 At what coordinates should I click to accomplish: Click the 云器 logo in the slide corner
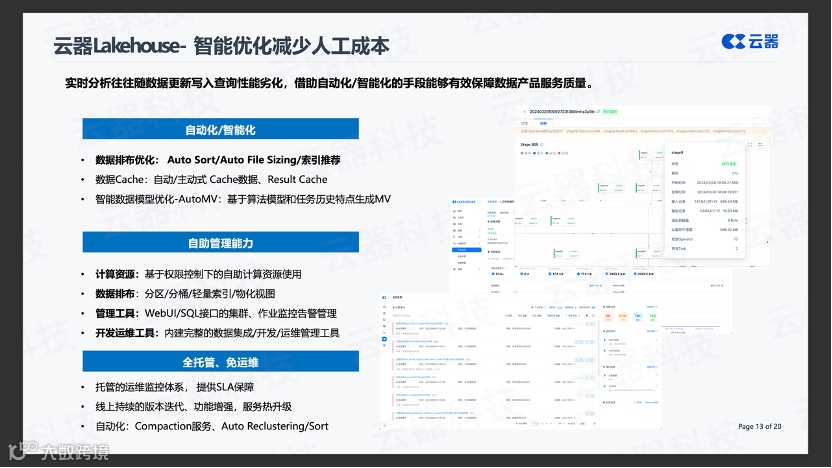[750, 41]
